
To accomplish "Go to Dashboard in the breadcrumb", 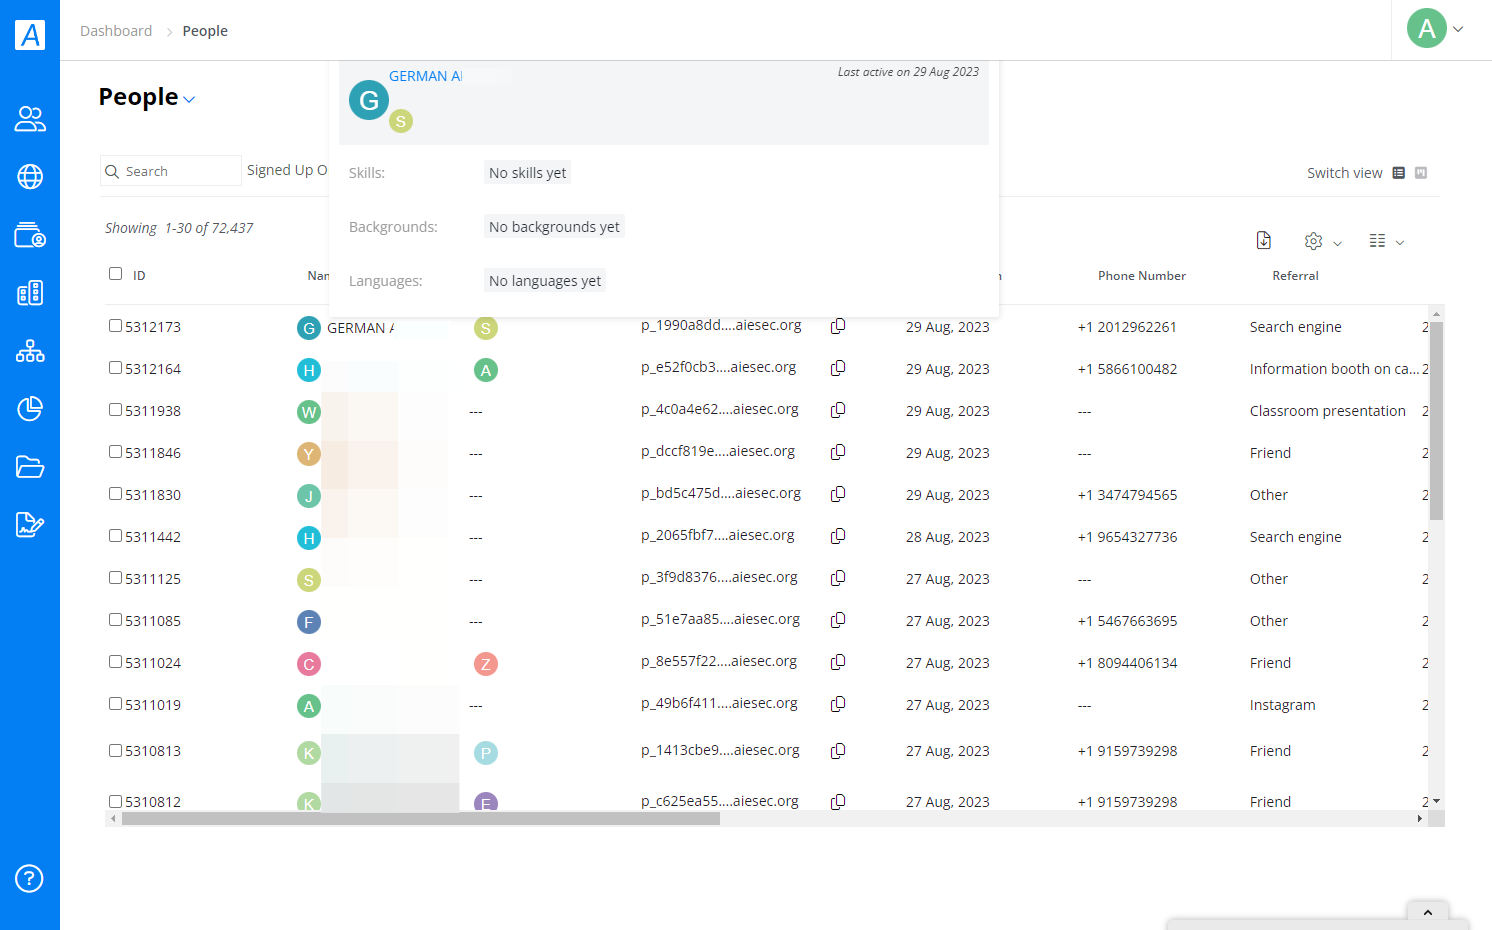I will [x=116, y=31].
